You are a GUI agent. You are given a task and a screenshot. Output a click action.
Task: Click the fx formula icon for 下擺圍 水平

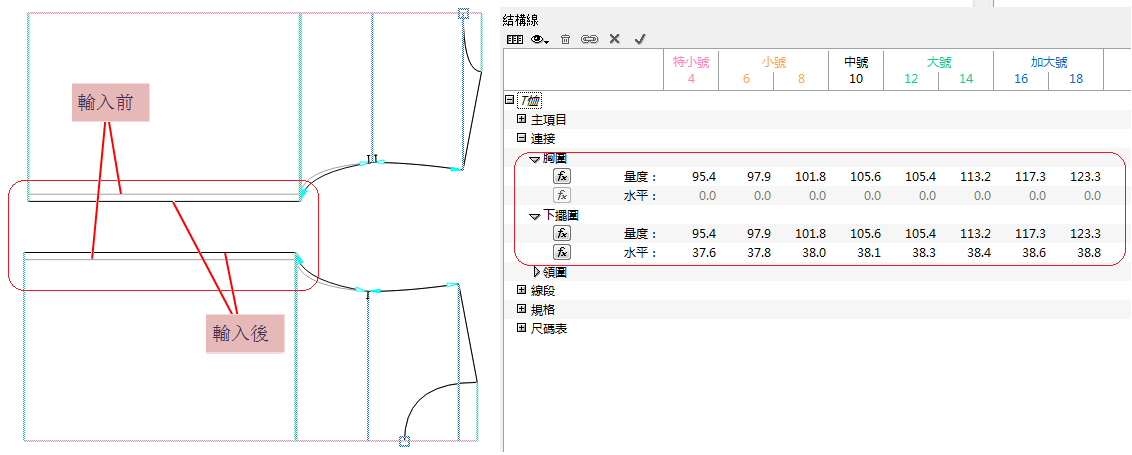tap(563, 253)
